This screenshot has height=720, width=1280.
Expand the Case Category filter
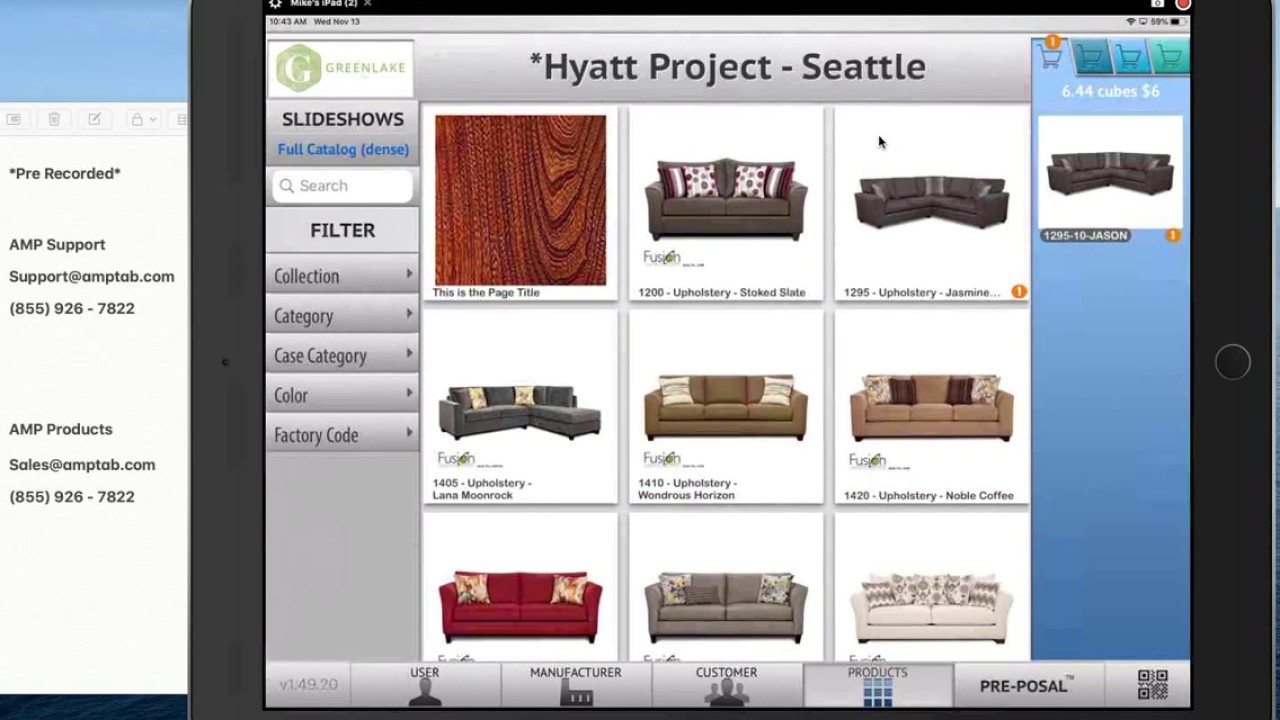[x=342, y=356]
